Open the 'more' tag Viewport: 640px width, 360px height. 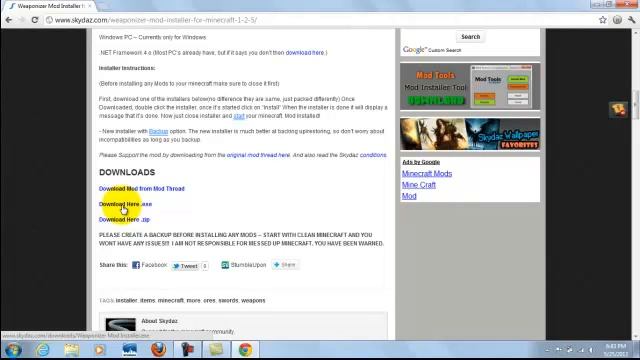[x=193, y=300]
